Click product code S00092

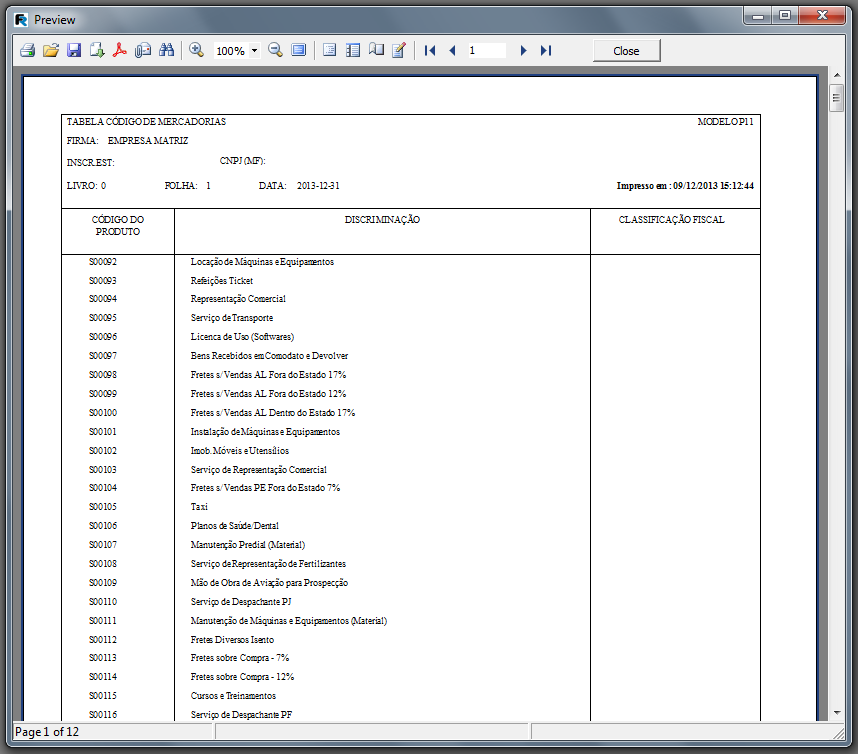click(103, 262)
